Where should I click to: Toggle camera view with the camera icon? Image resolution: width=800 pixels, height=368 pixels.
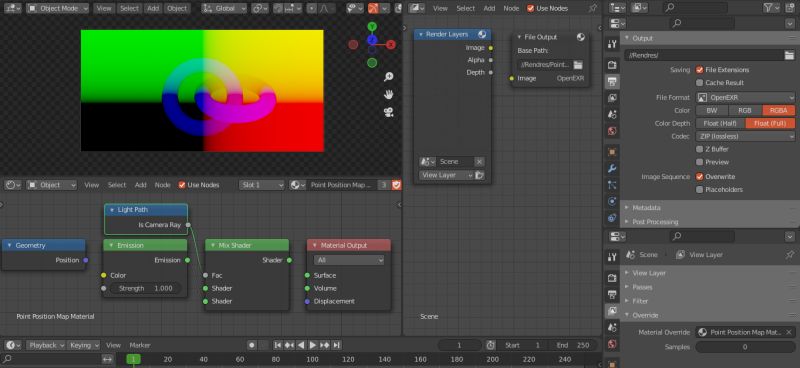click(x=389, y=112)
